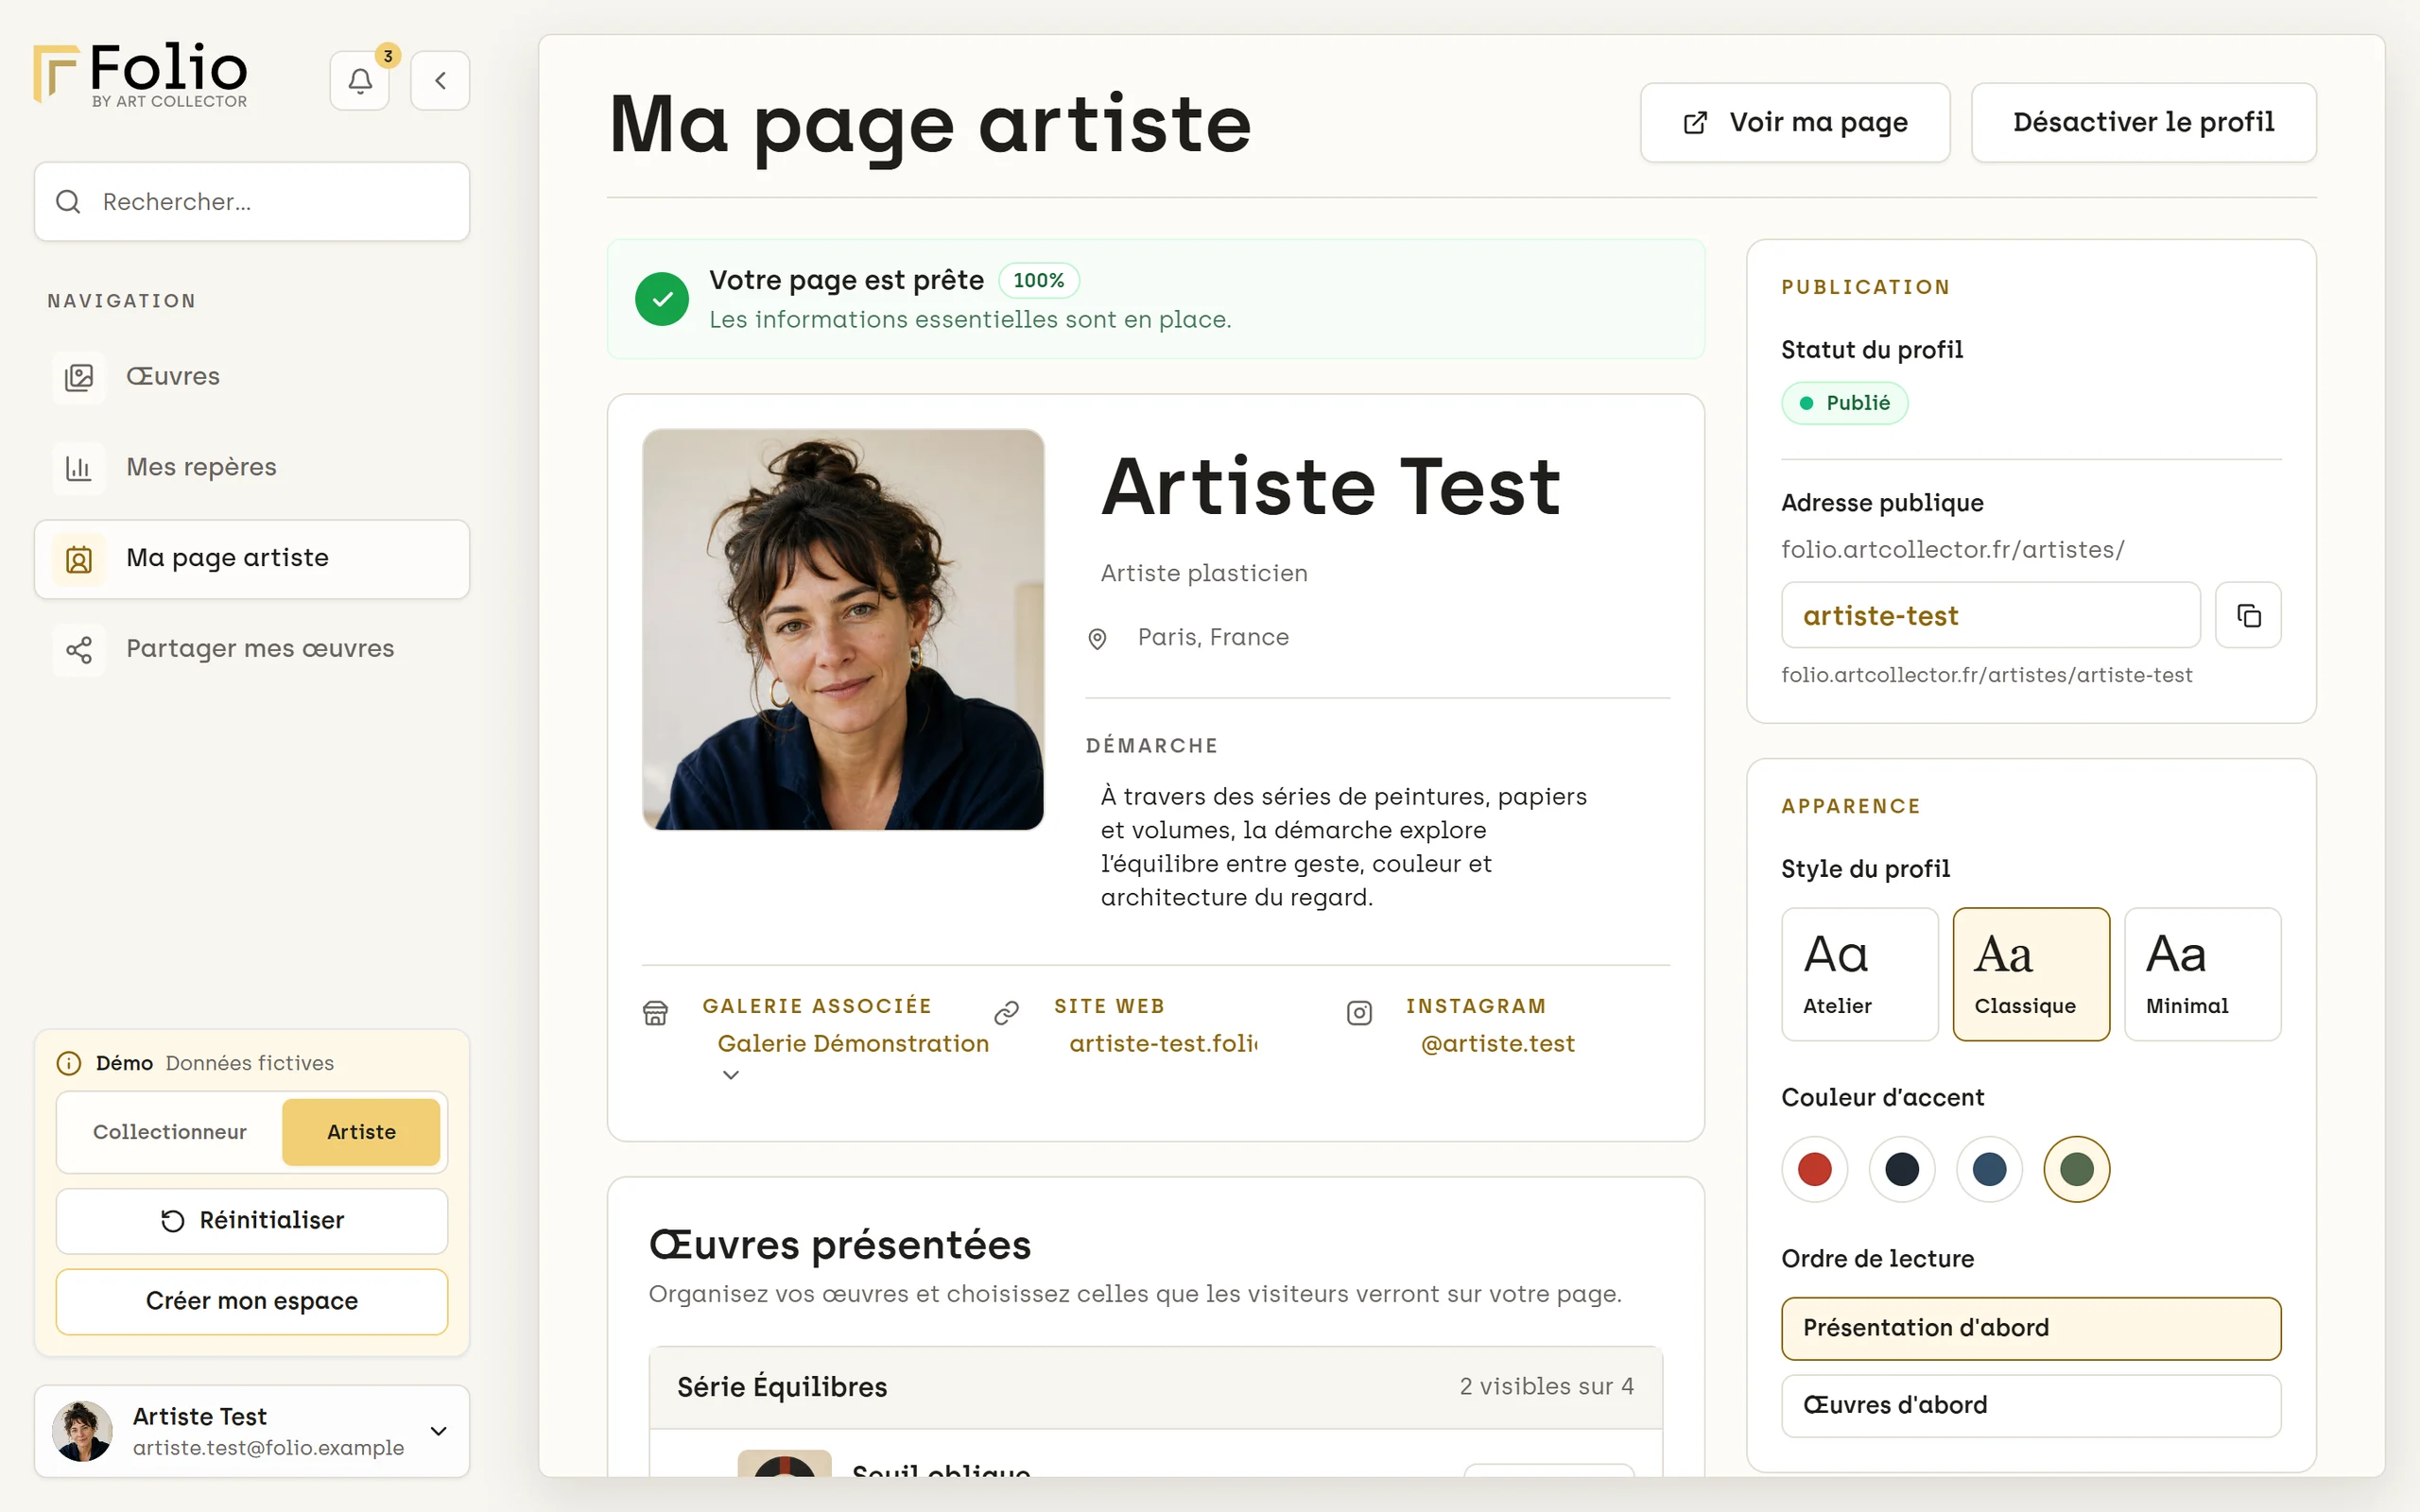Click the Publié status badge
Viewport: 2420px width, 1512px height.
[x=1844, y=403]
